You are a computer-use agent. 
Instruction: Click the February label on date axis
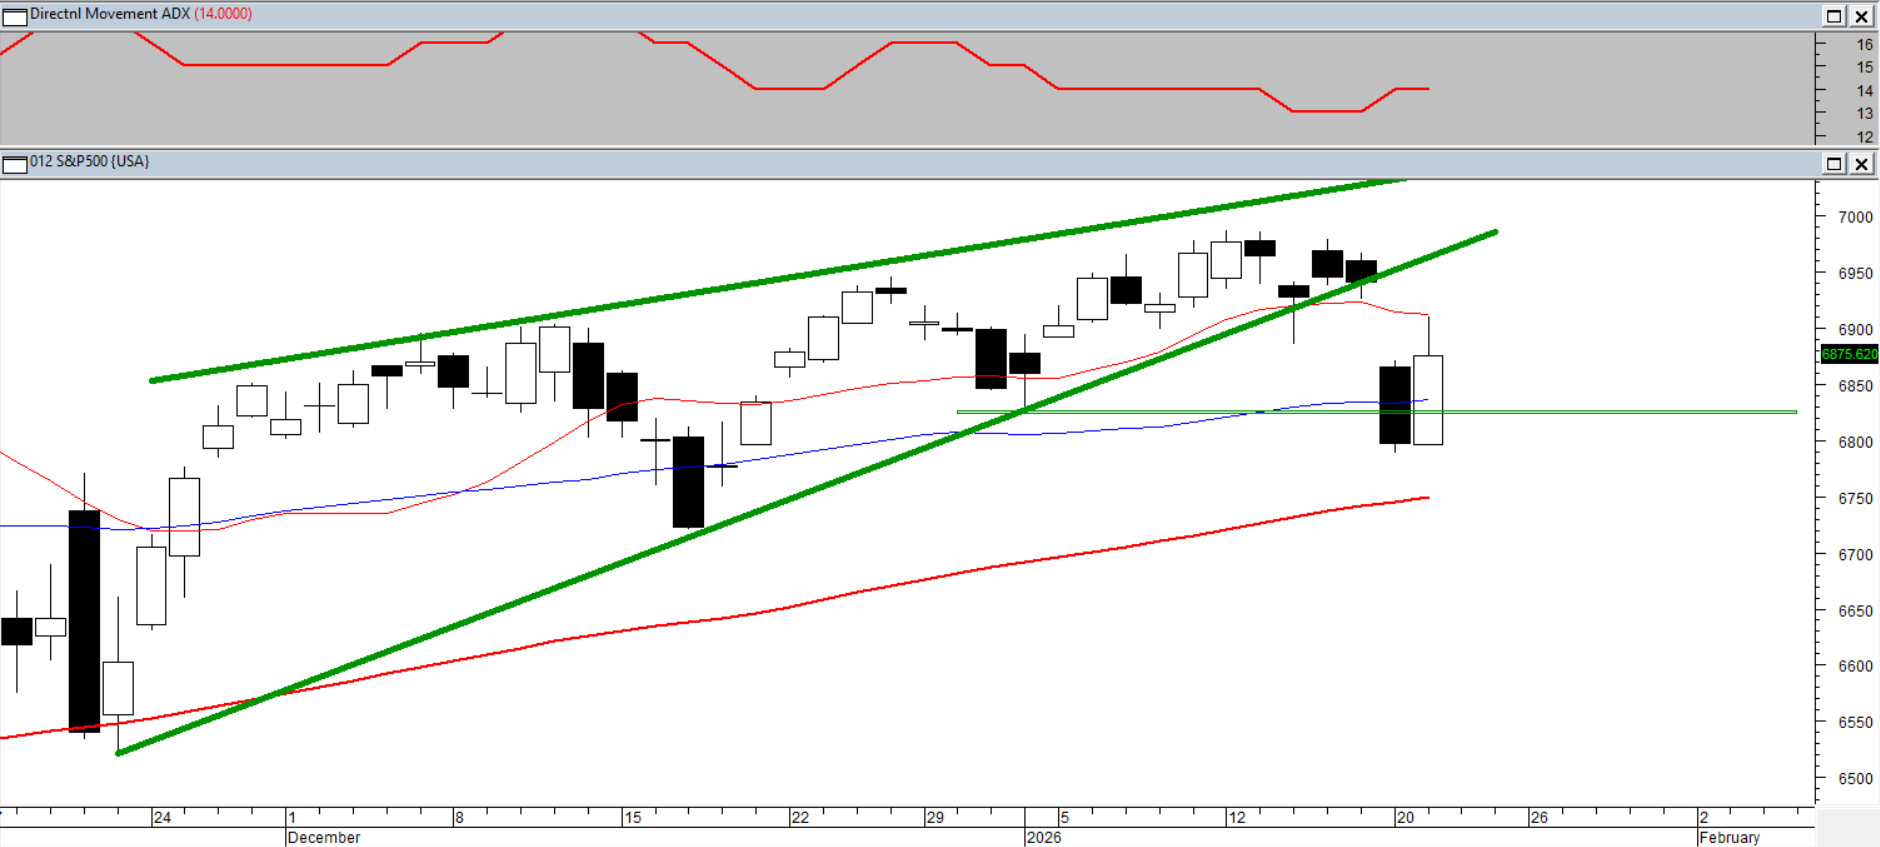1729,837
